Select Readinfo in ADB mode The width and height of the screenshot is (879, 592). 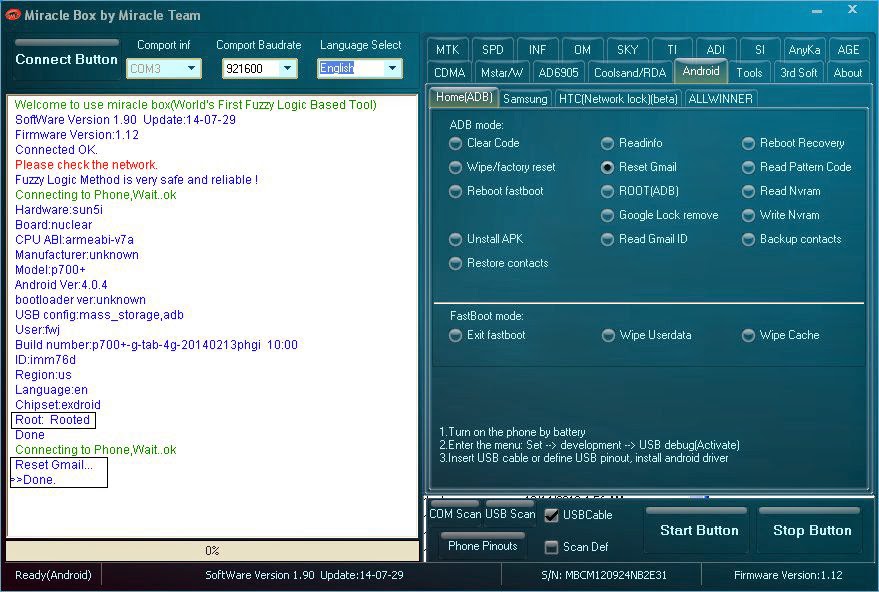tap(607, 144)
